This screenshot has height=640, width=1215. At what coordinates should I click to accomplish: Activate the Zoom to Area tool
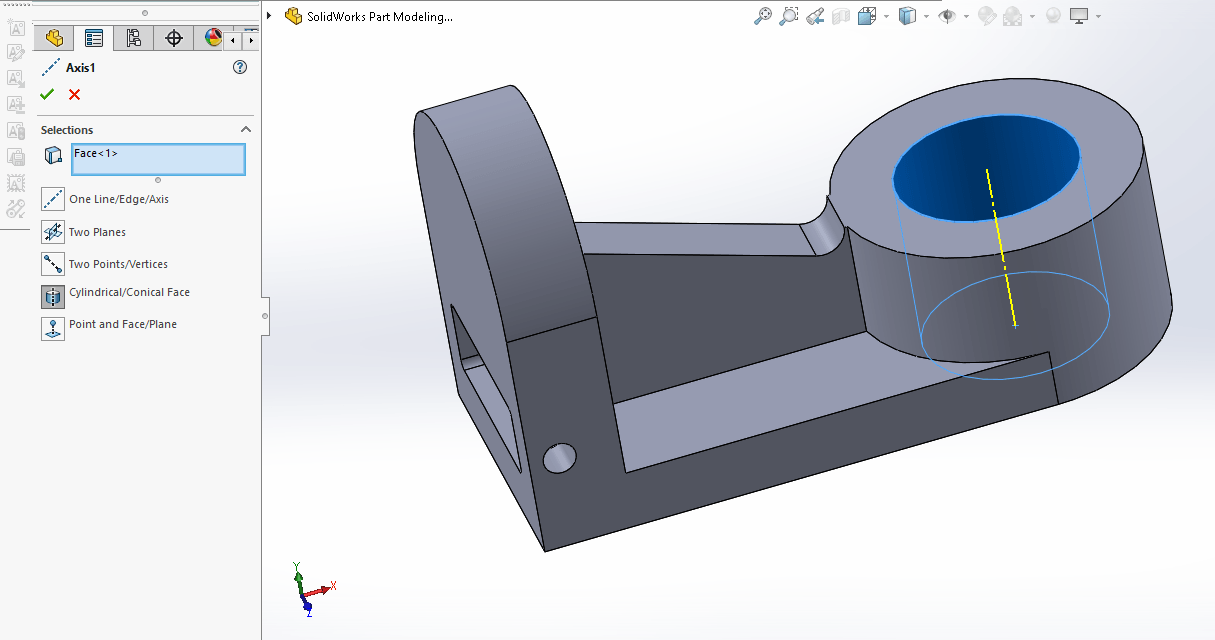tap(789, 16)
